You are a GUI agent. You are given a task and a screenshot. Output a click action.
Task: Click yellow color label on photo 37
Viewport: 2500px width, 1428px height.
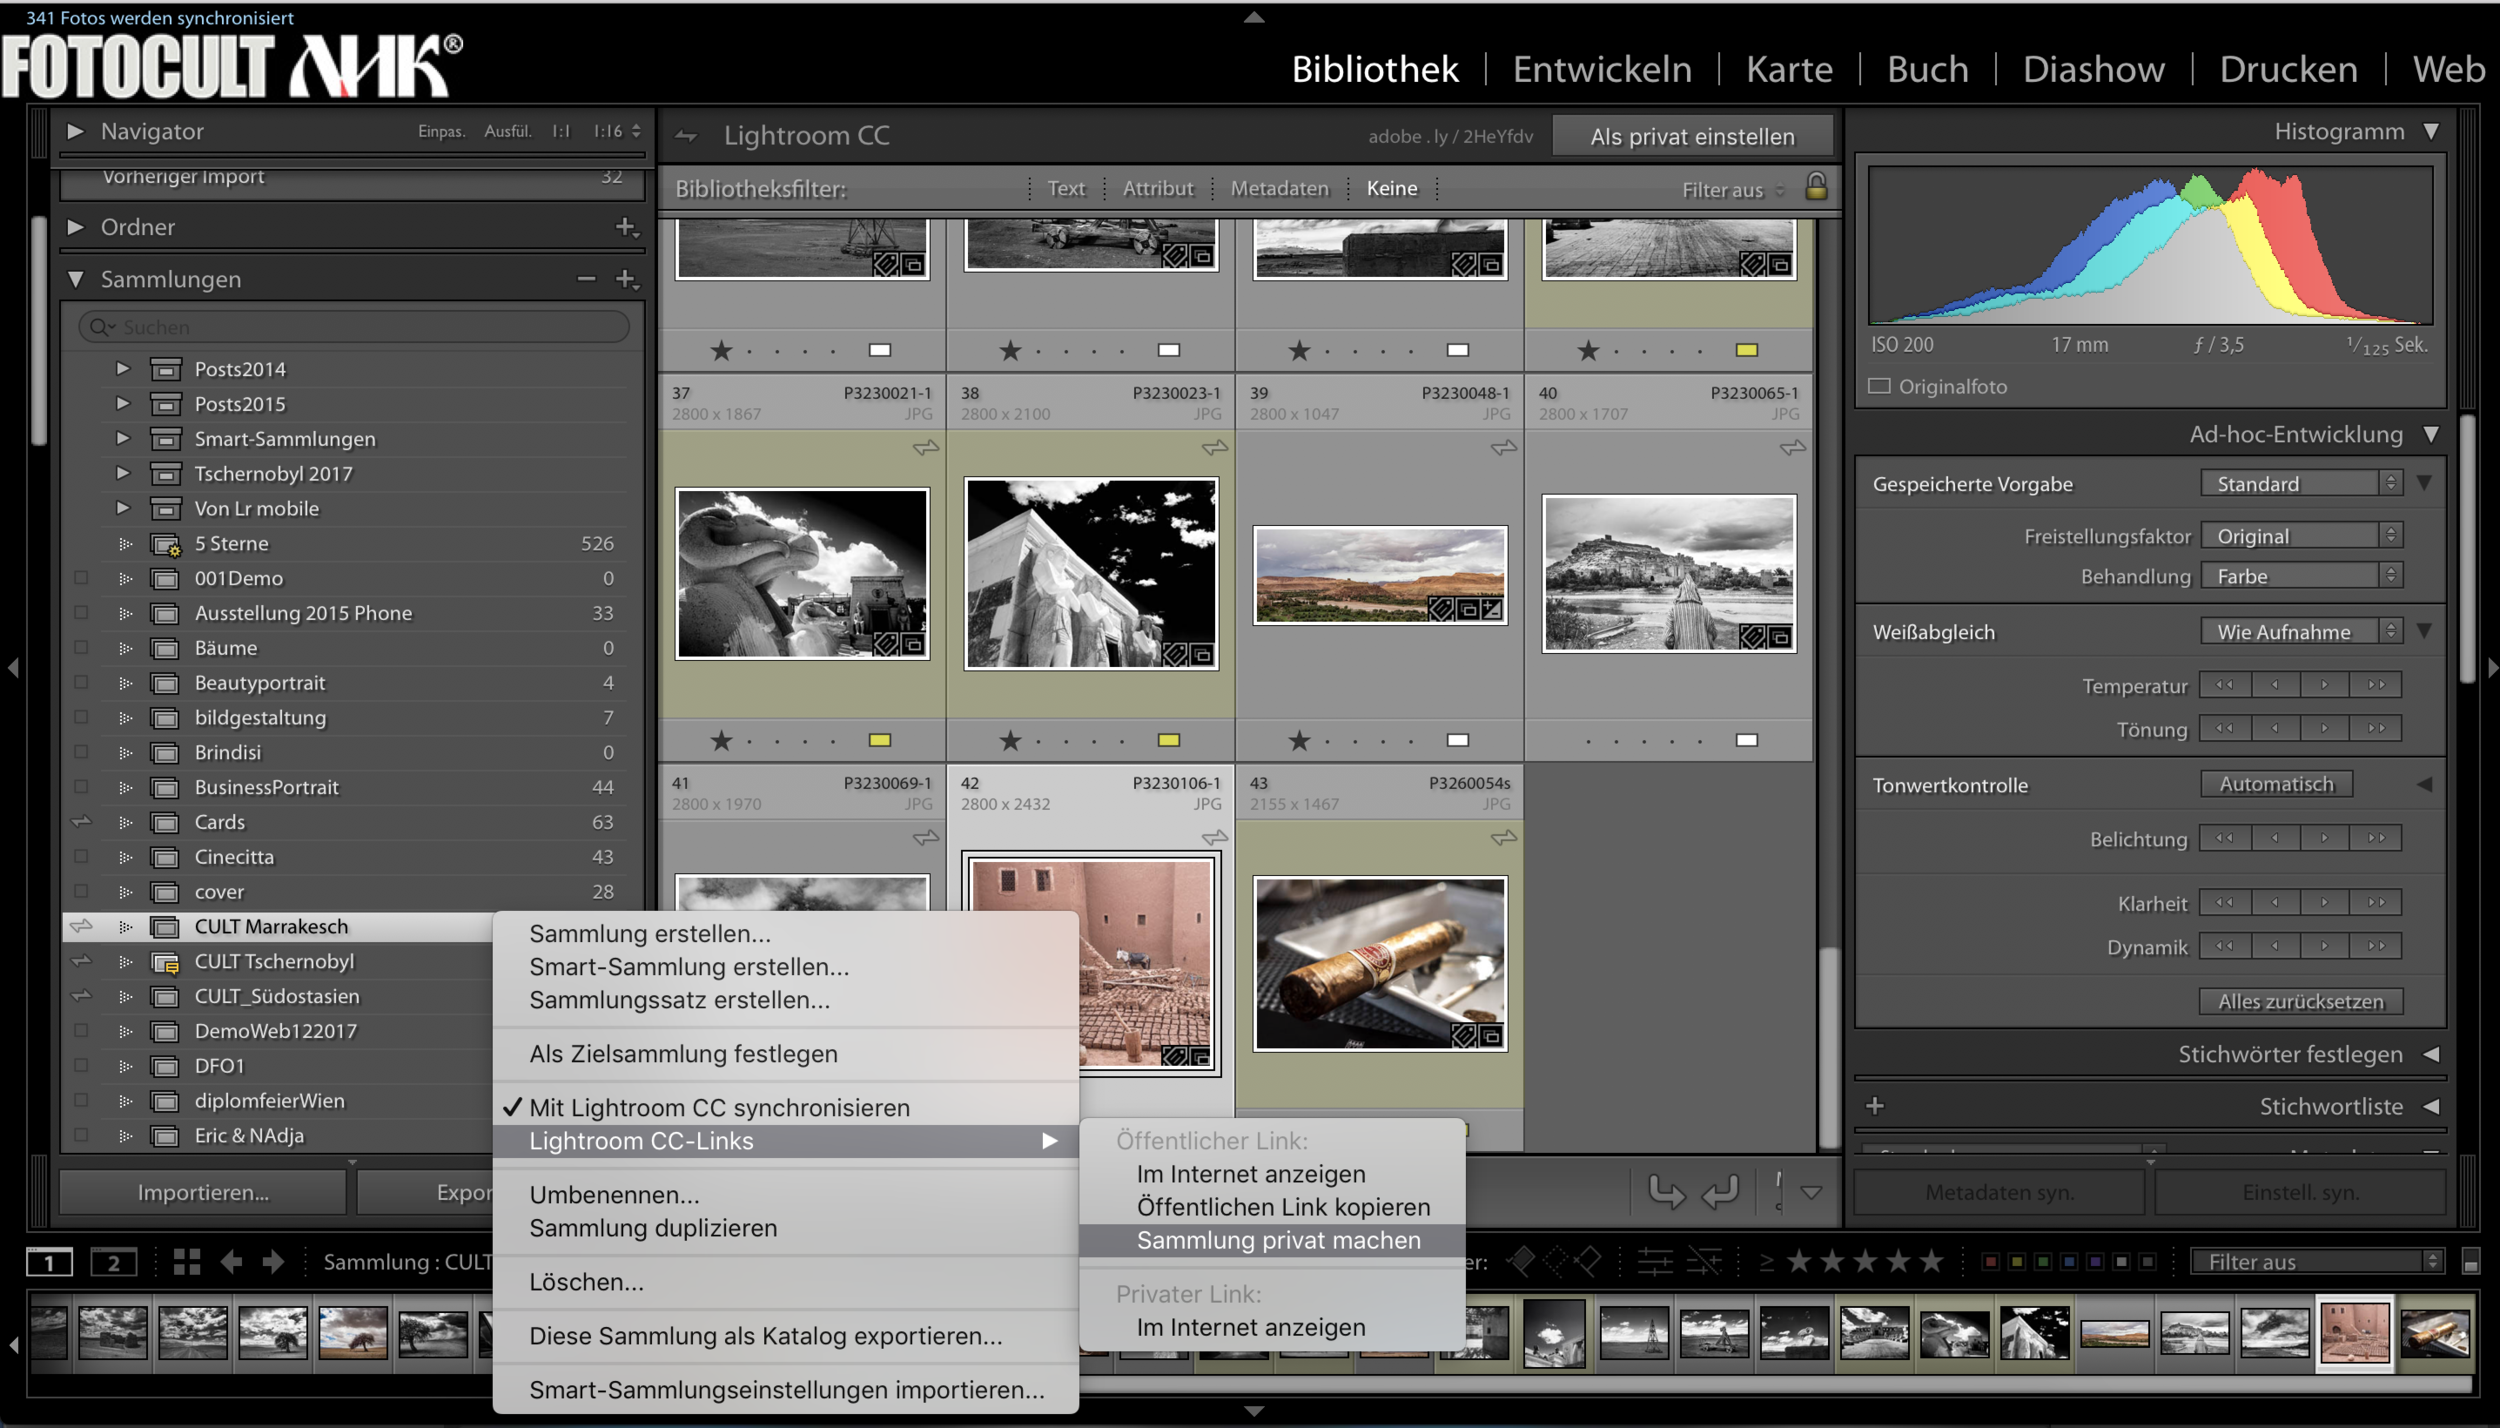click(x=880, y=740)
